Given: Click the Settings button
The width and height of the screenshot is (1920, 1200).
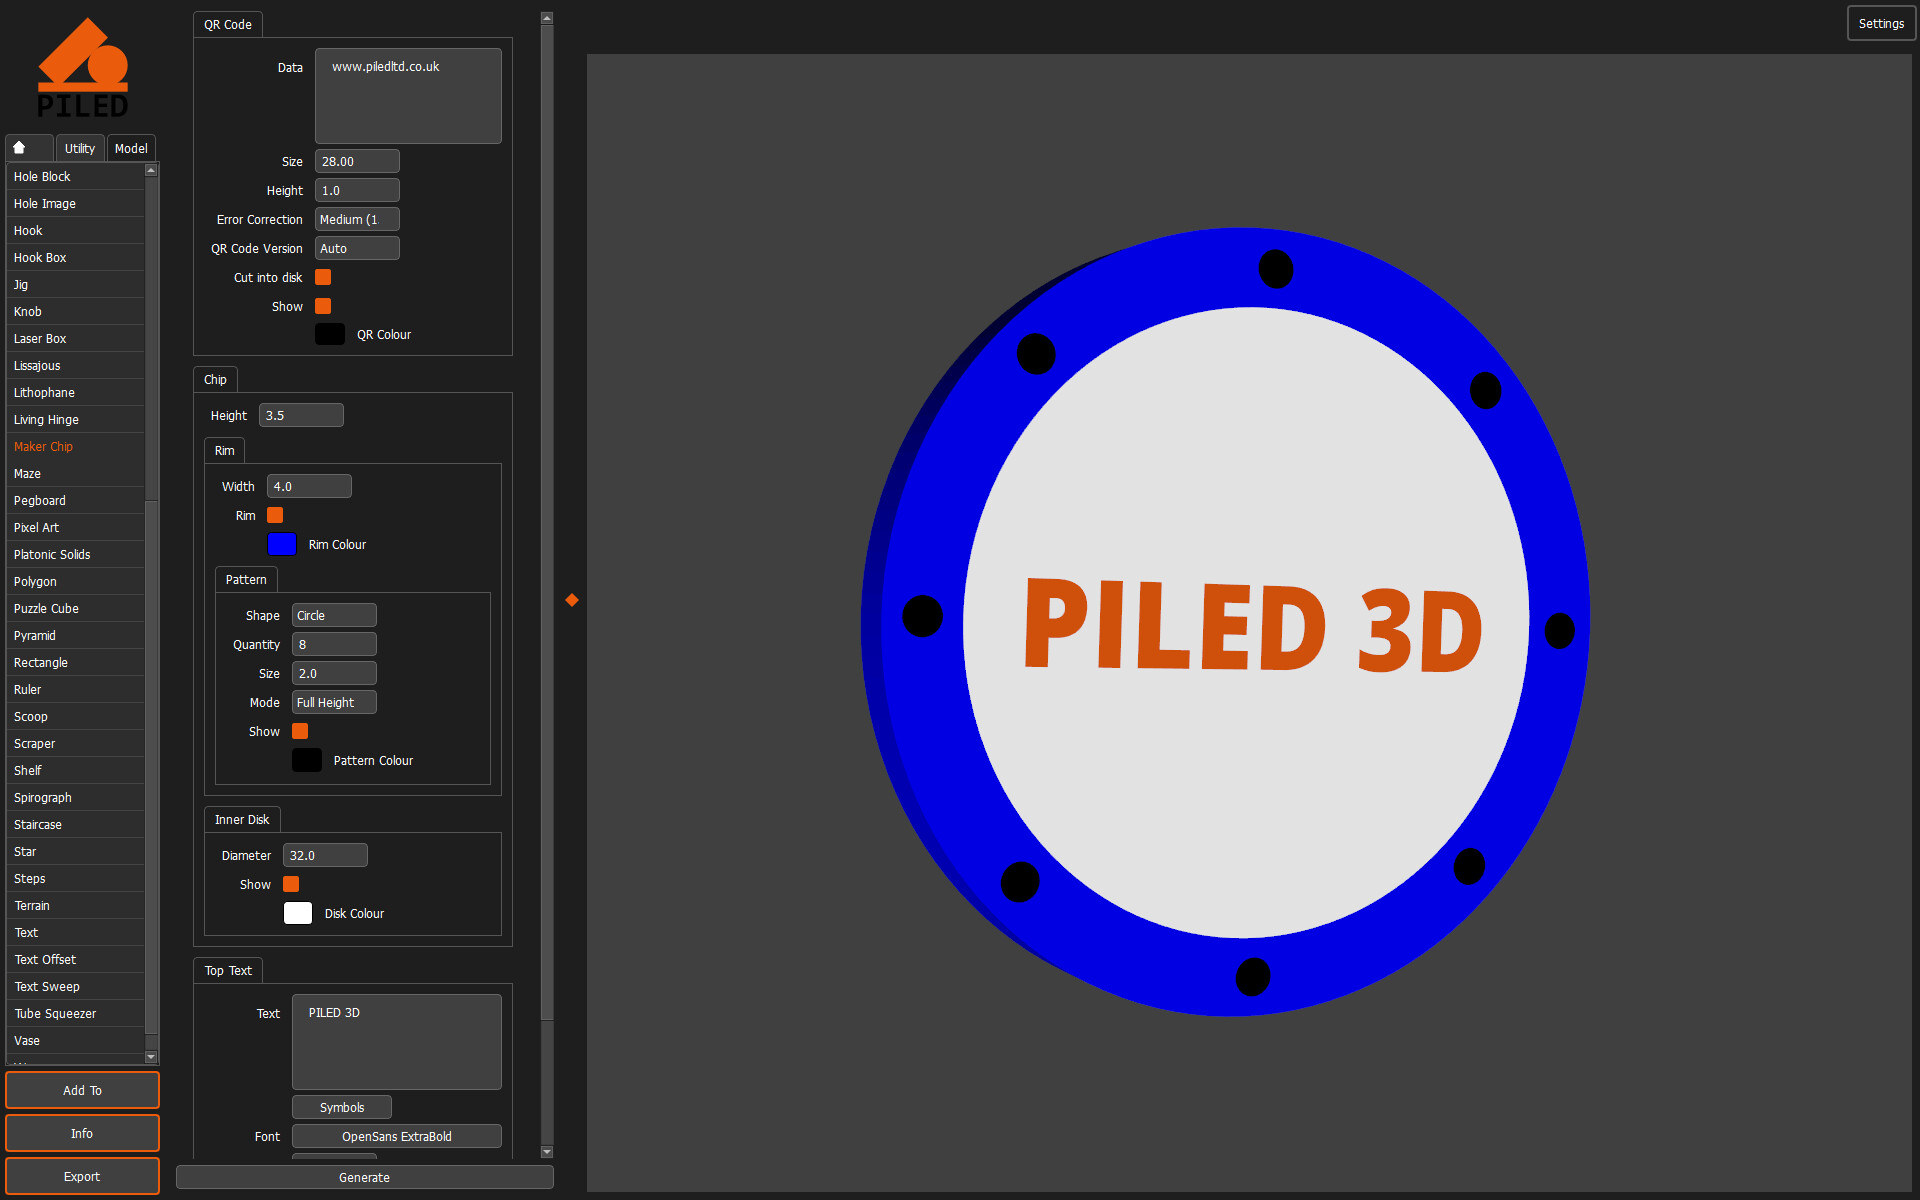Looking at the screenshot, I should coord(1881,23).
